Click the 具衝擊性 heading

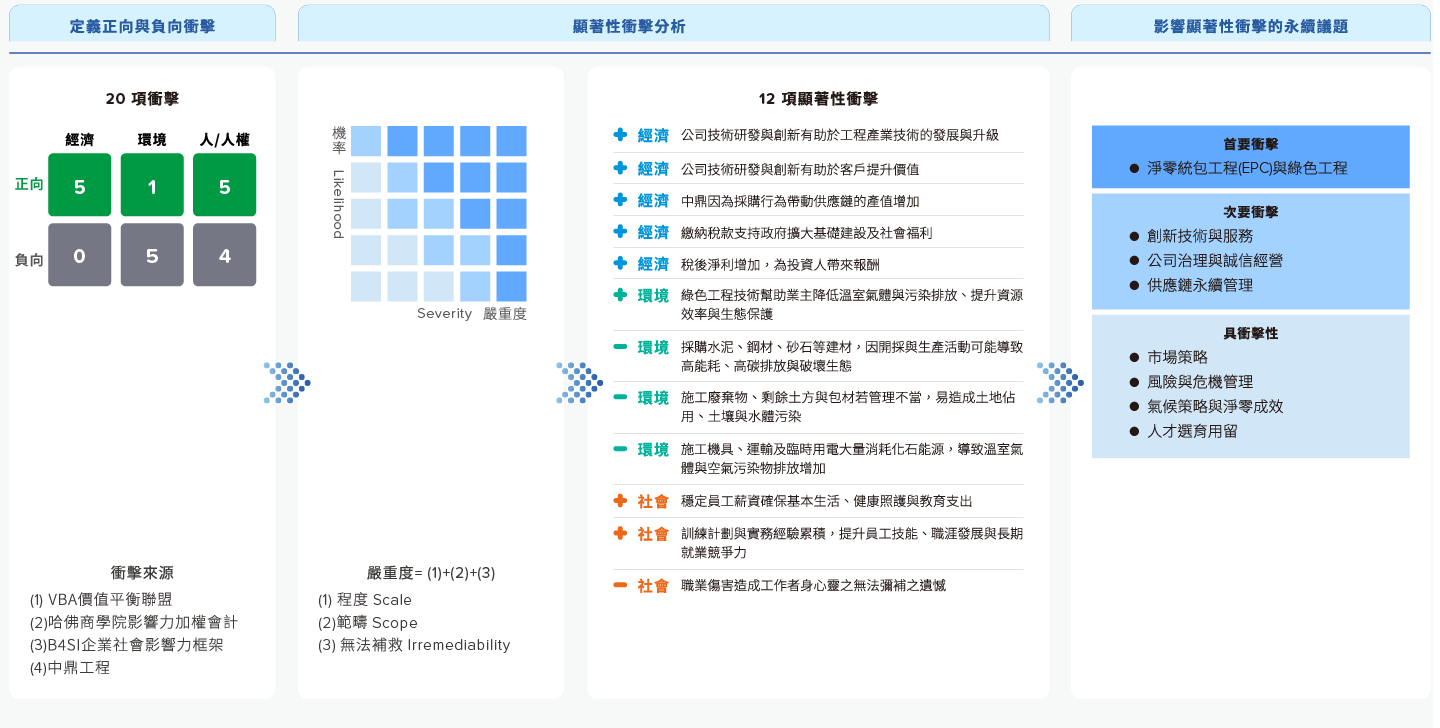click(1250, 333)
